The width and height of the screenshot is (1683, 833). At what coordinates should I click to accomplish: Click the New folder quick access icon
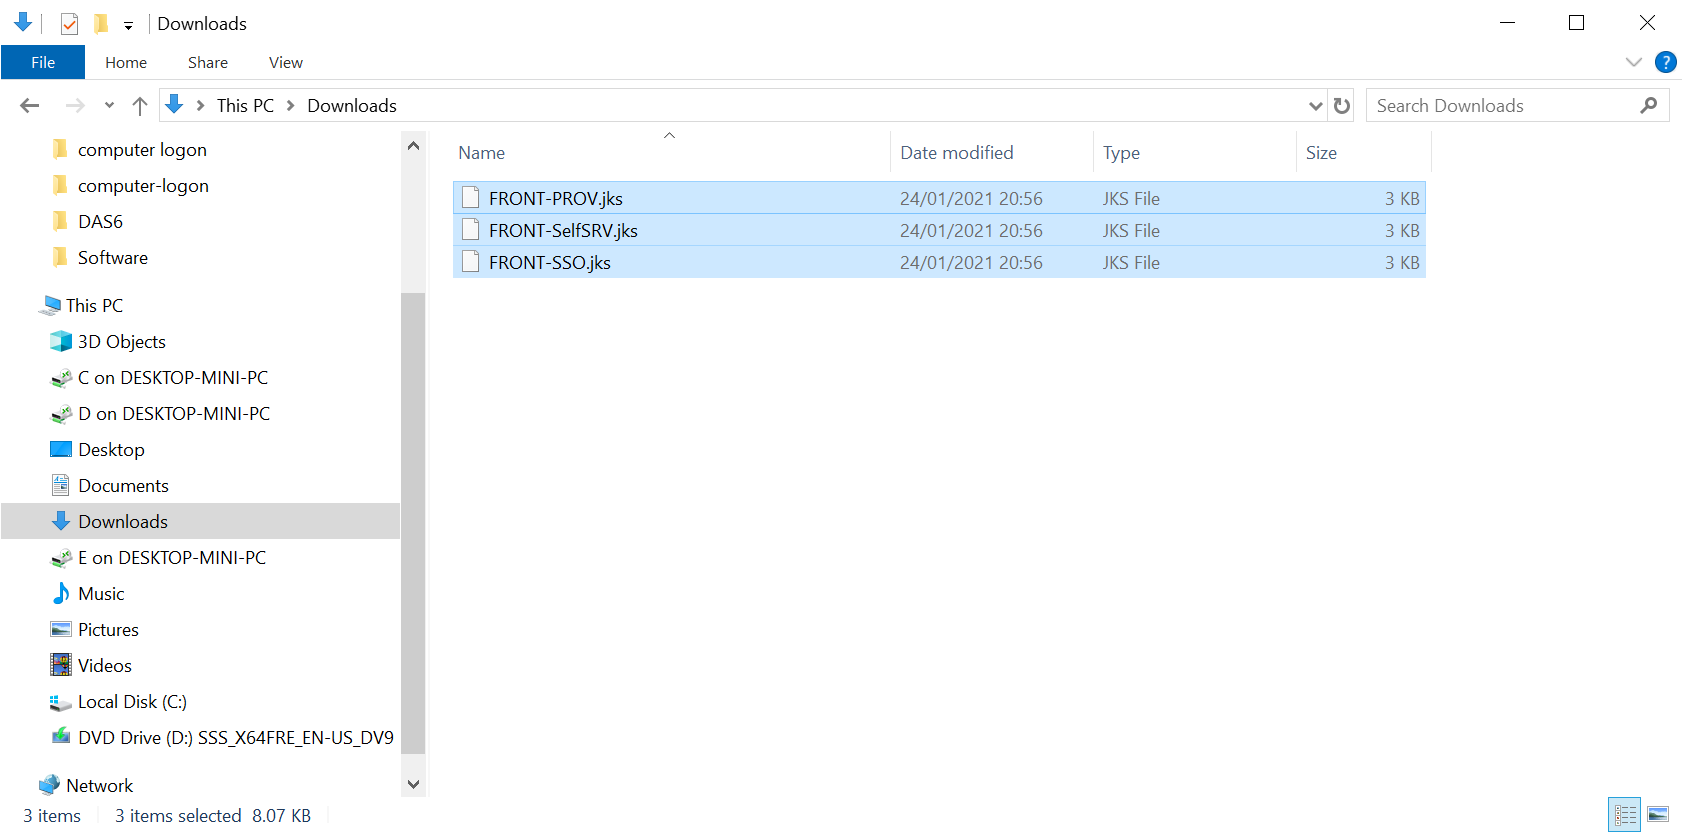point(101,23)
